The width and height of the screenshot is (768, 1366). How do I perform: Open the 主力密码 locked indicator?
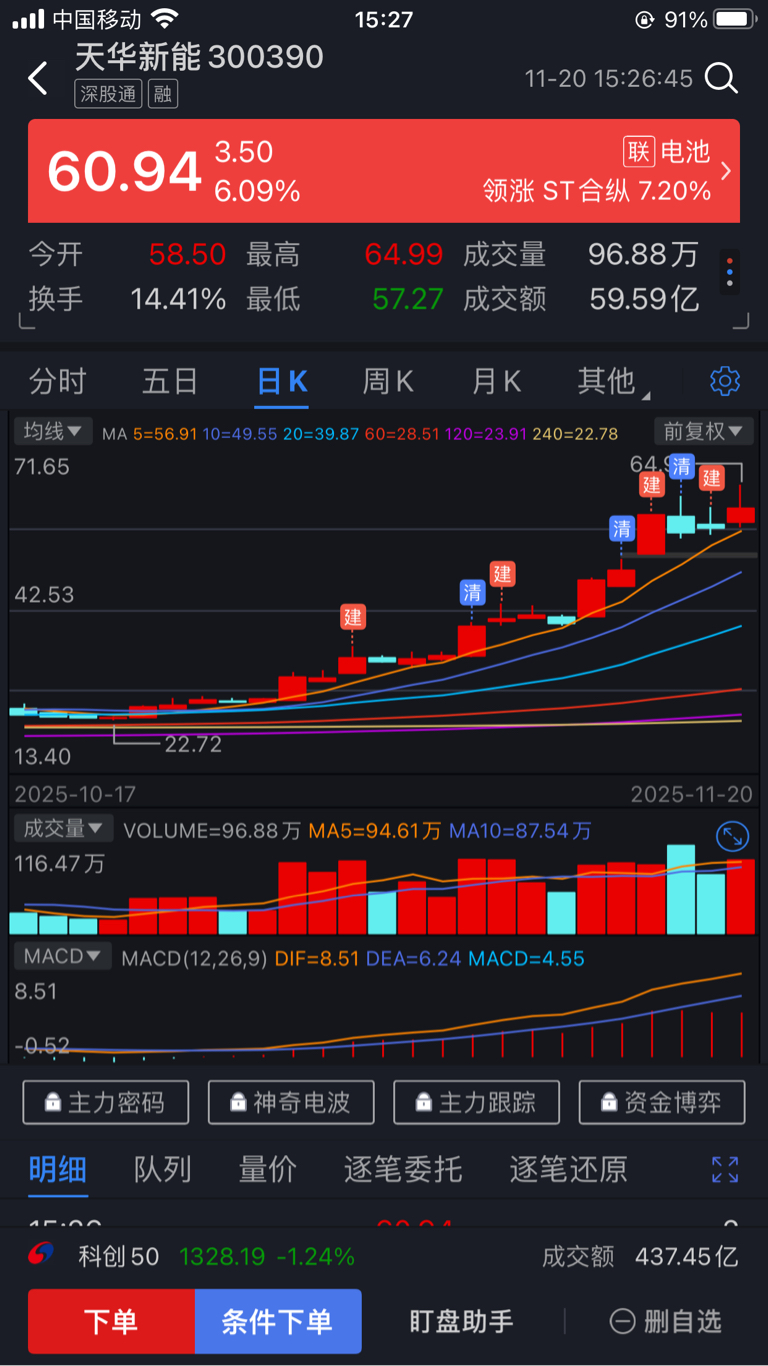coord(107,1102)
